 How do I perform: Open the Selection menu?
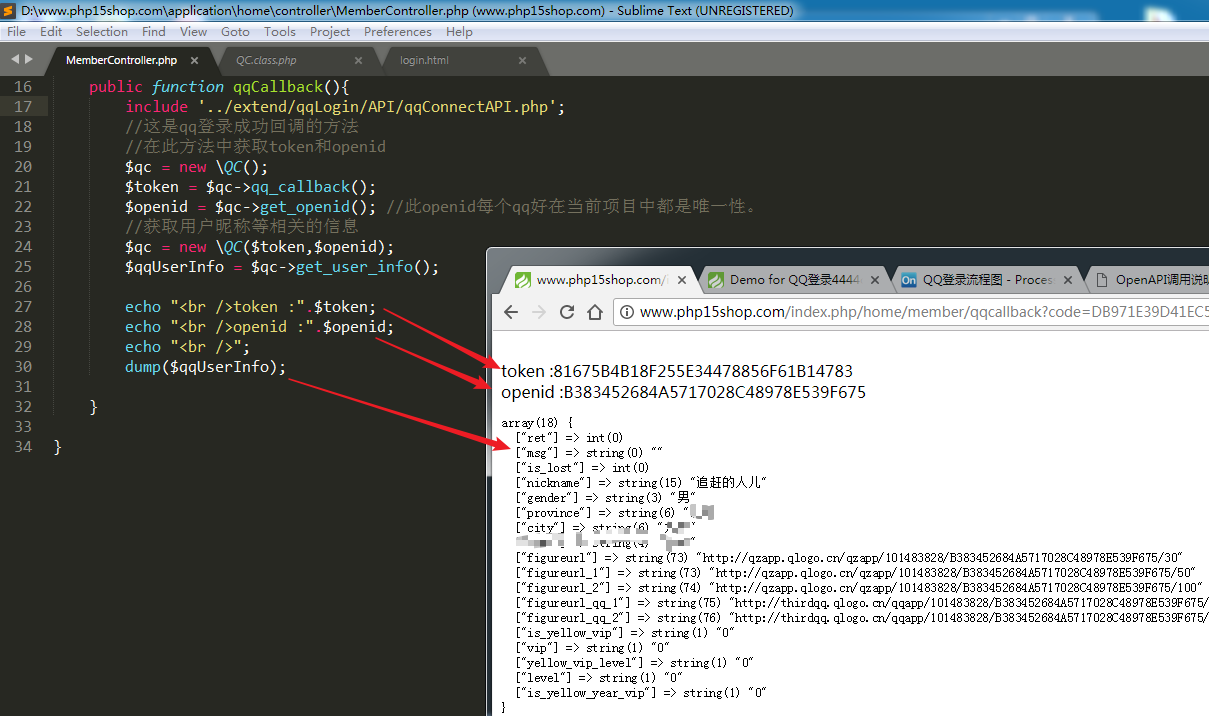(x=101, y=32)
